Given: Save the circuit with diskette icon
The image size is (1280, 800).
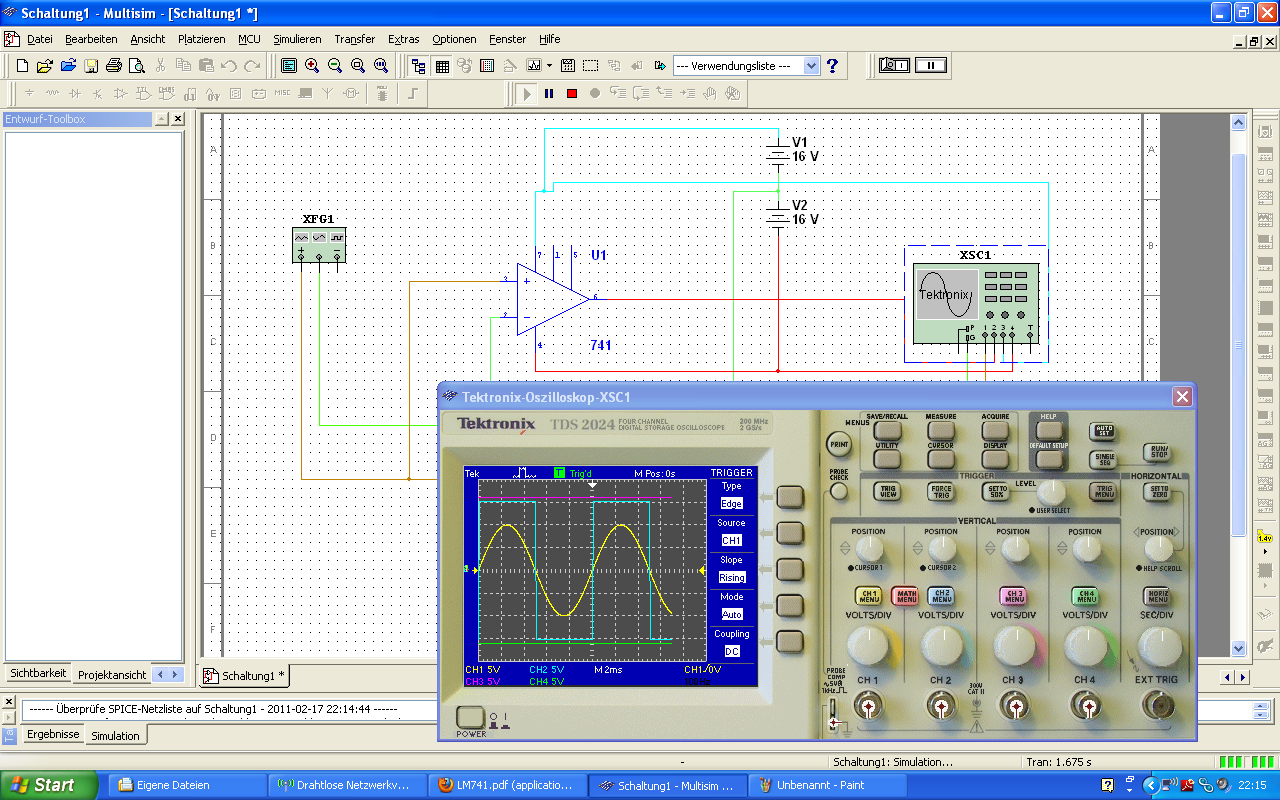Looking at the screenshot, I should (x=91, y=66).
